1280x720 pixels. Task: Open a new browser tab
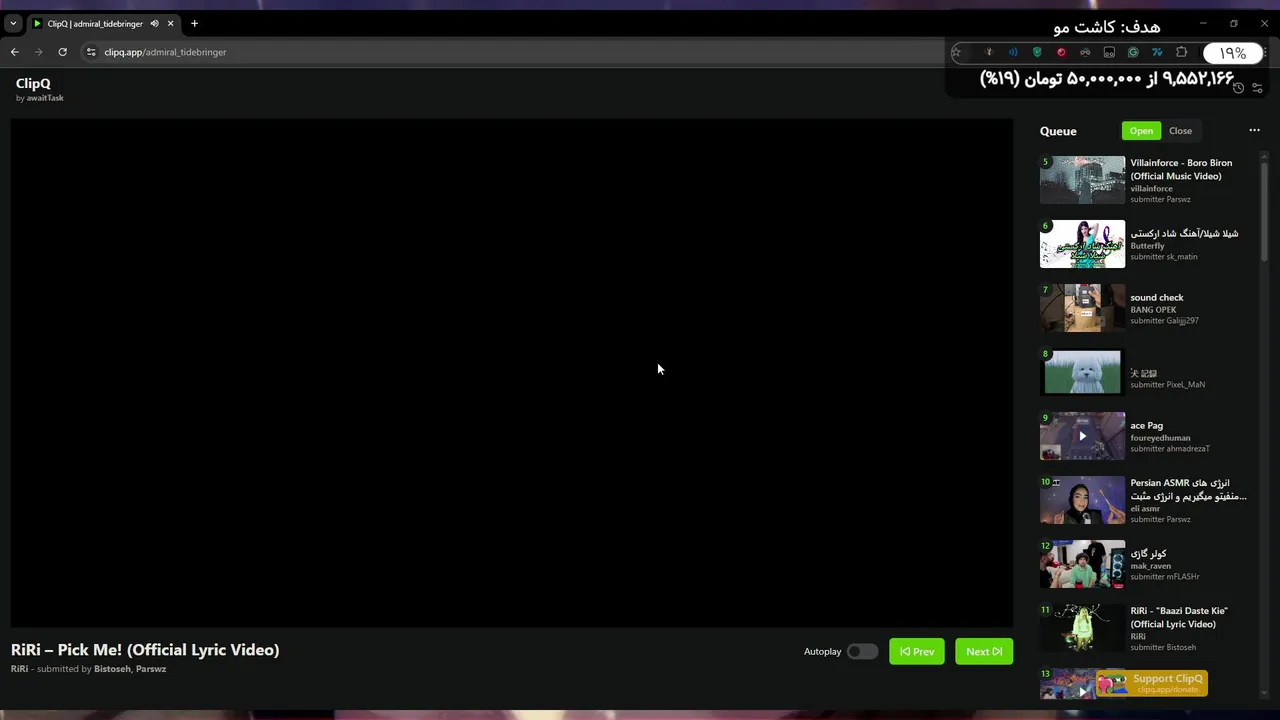[x=194, y=23]
